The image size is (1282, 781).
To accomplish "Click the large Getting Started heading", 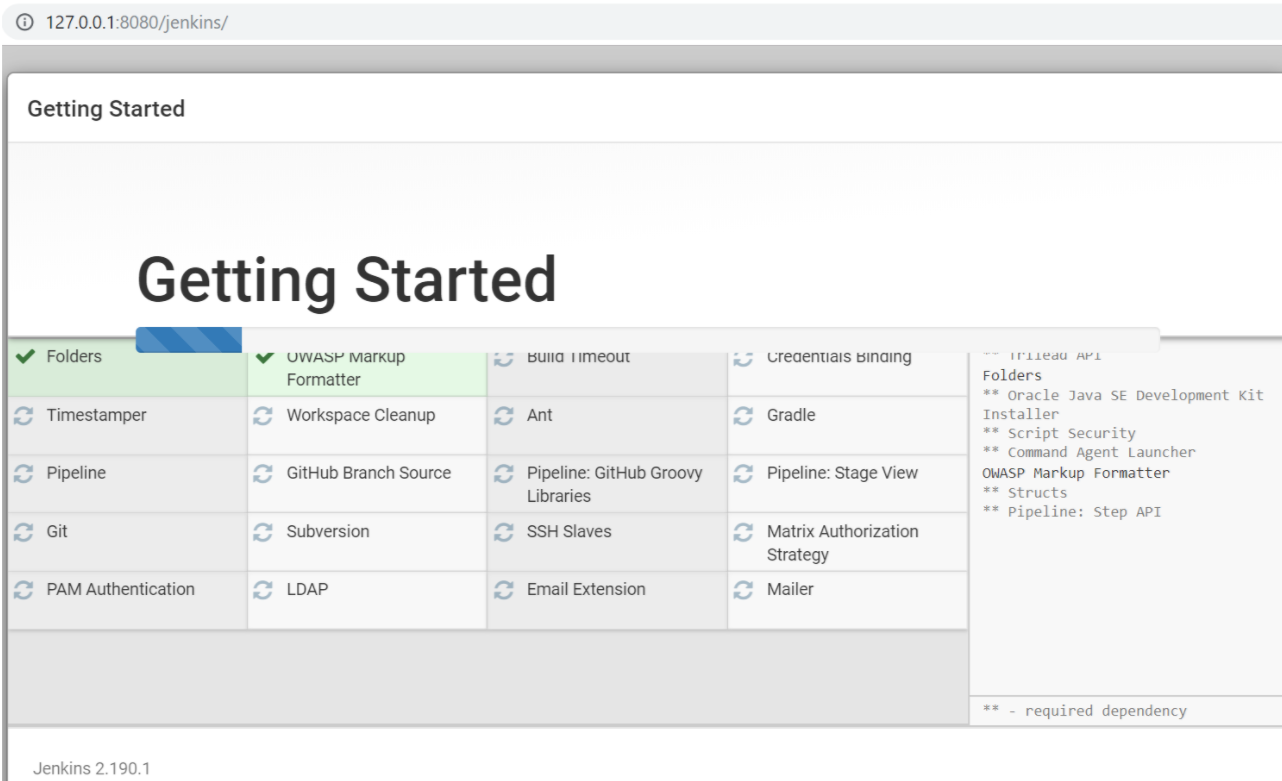I will point(346,279).
